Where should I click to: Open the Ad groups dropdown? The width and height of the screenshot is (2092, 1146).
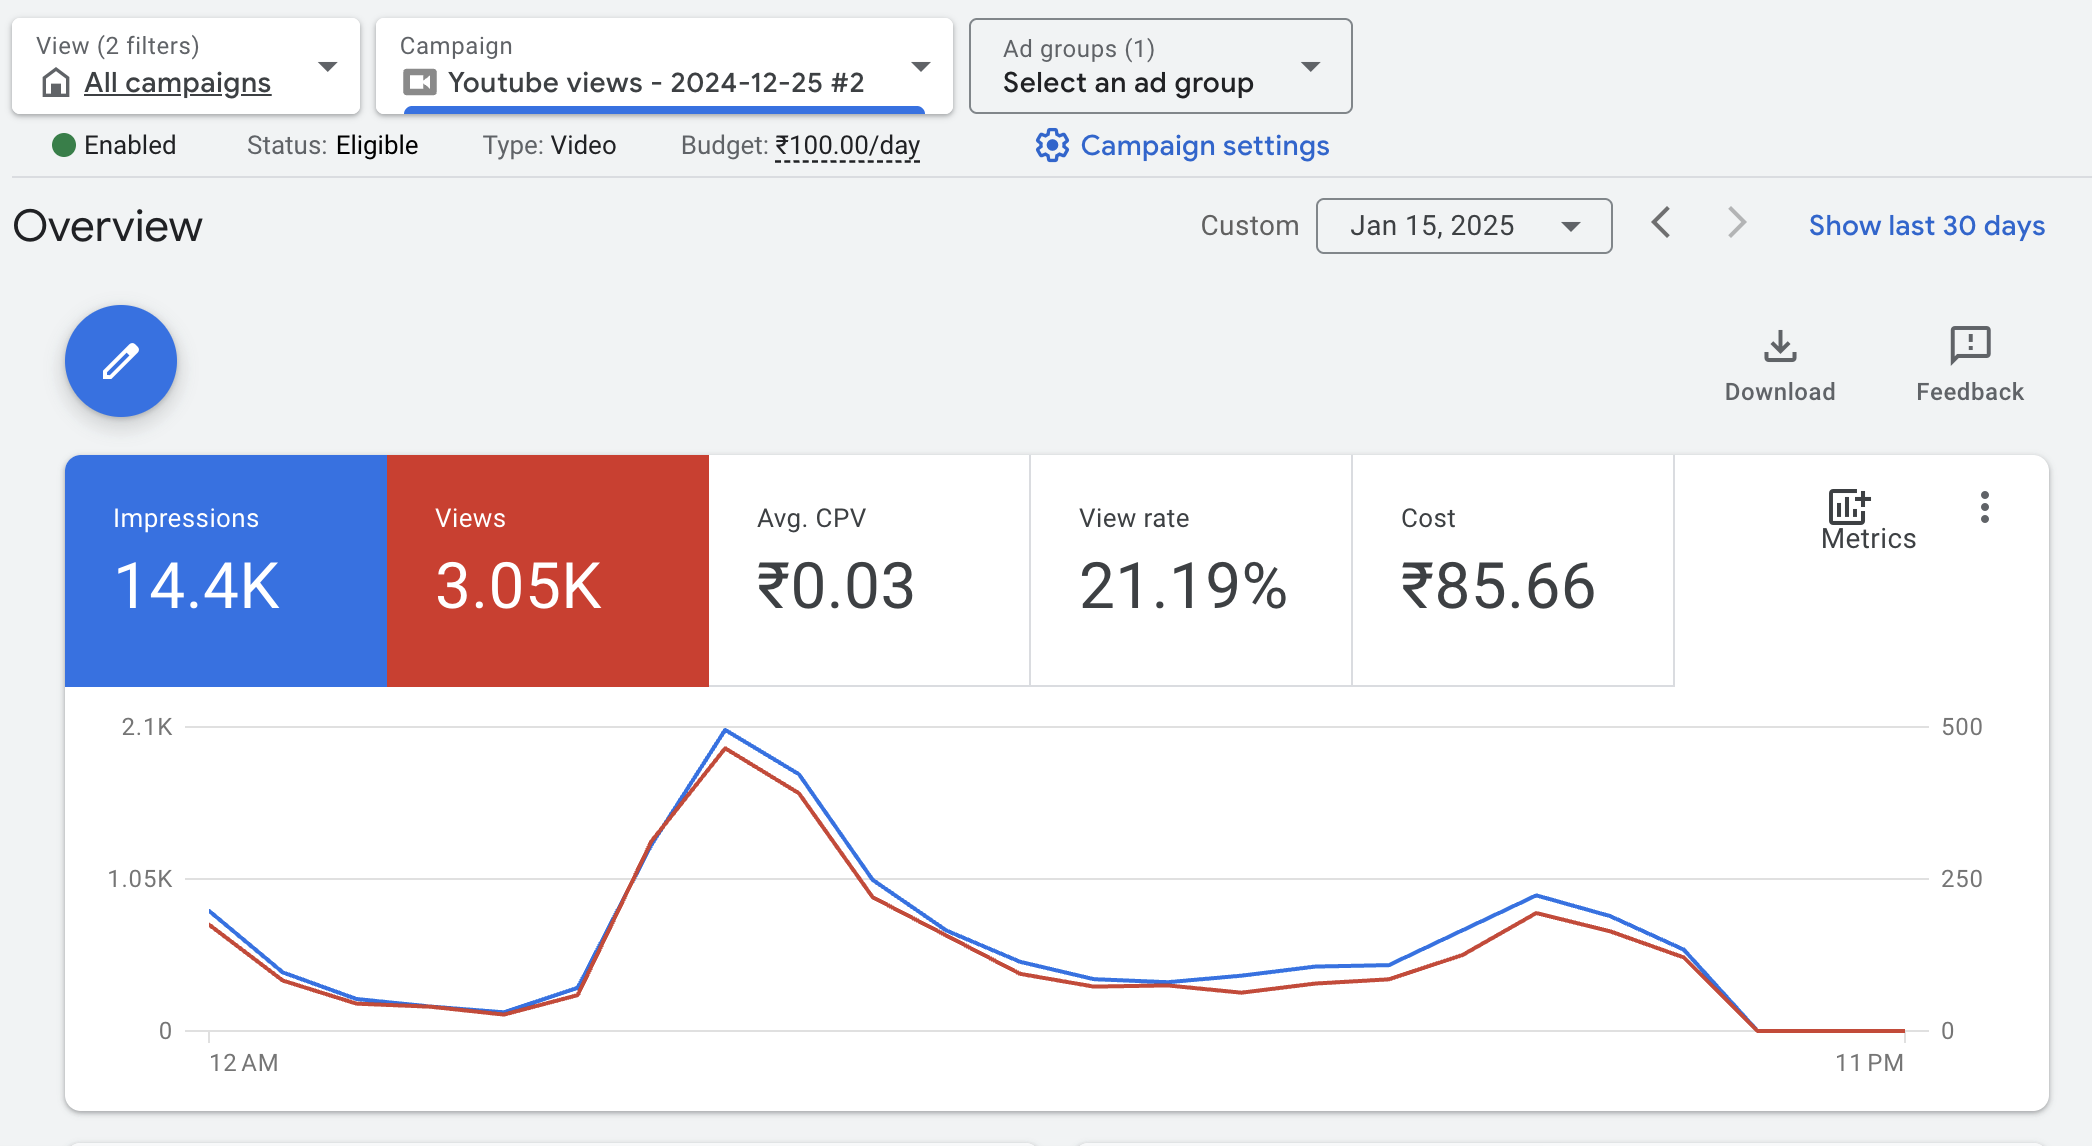coord(1310,67)
